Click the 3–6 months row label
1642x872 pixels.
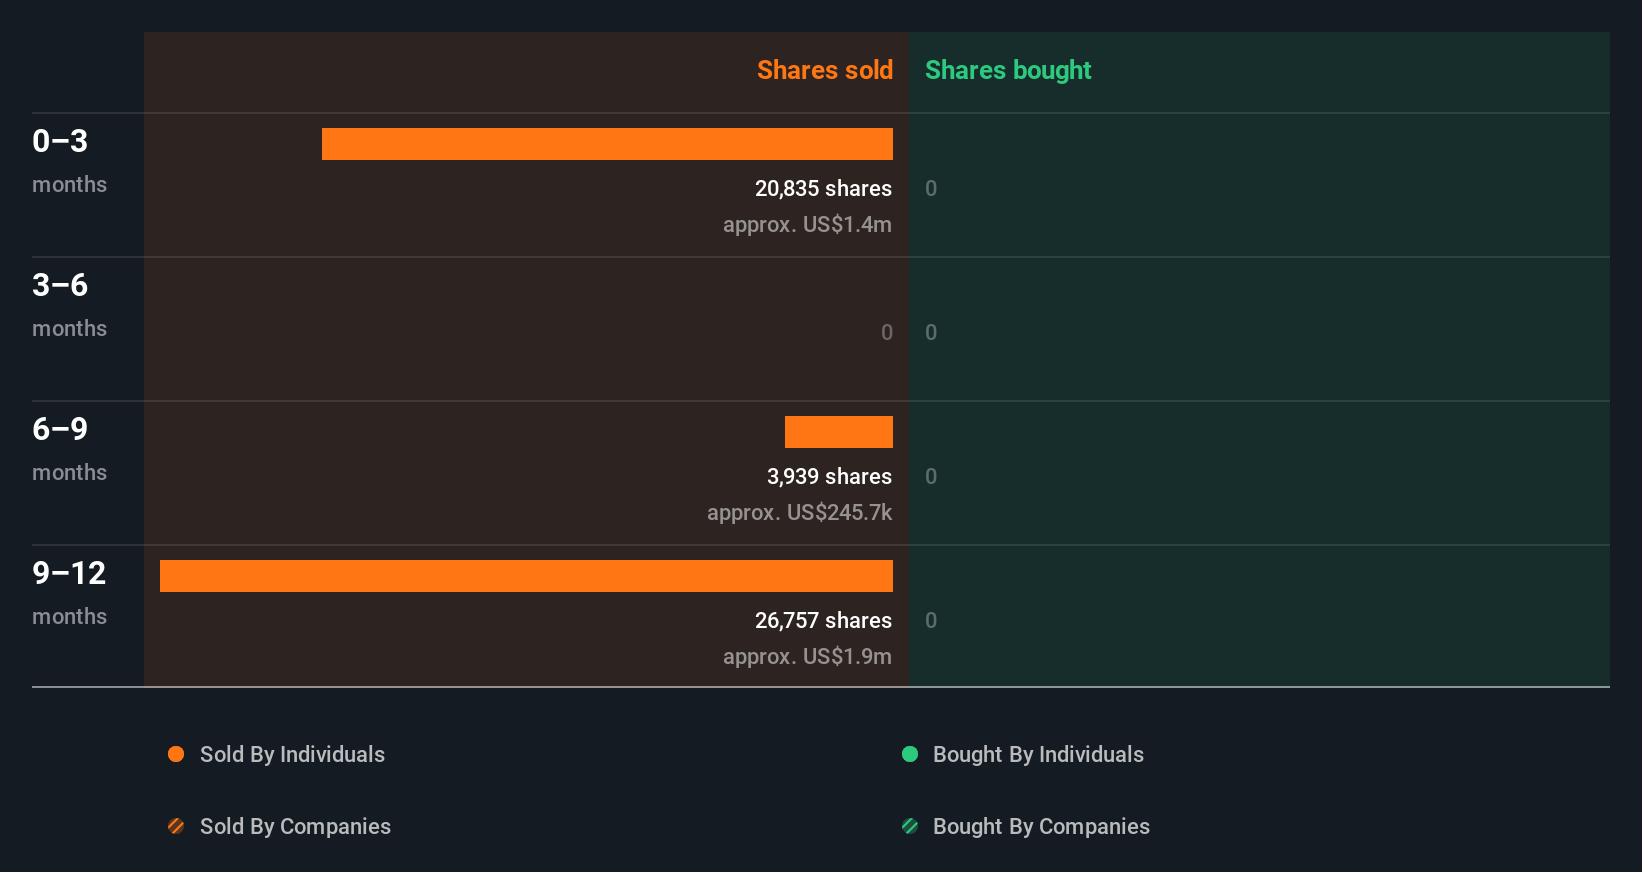point(69,305)
